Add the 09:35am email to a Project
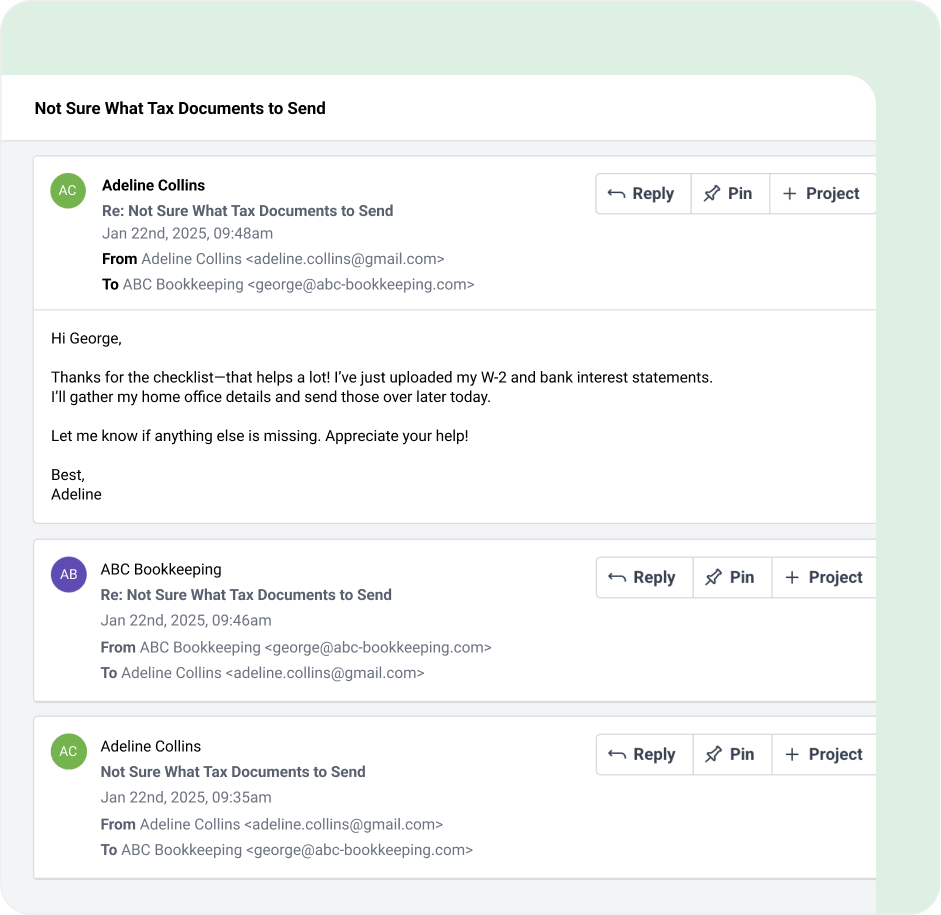 pyautogui.click(x=824, y=754)
